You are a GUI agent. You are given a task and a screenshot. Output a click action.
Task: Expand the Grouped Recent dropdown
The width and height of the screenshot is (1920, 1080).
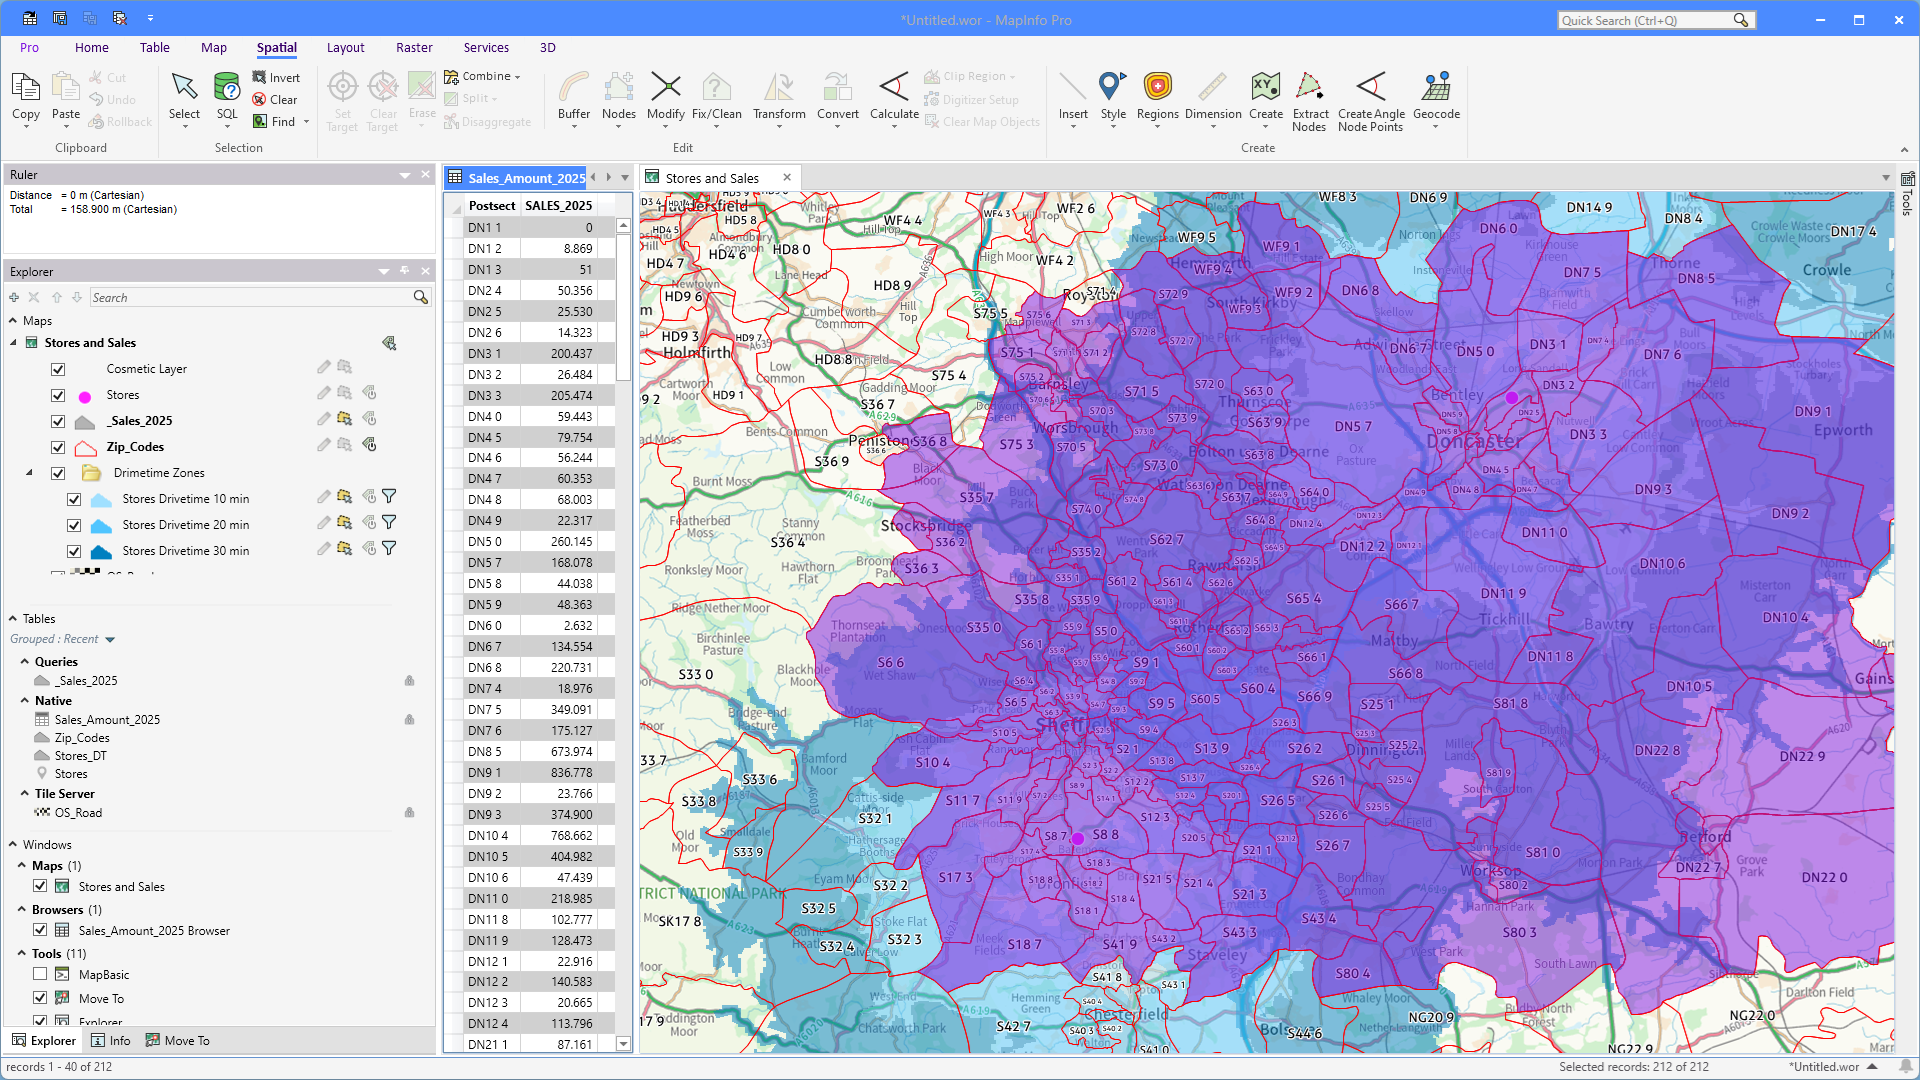click(110, 640)
